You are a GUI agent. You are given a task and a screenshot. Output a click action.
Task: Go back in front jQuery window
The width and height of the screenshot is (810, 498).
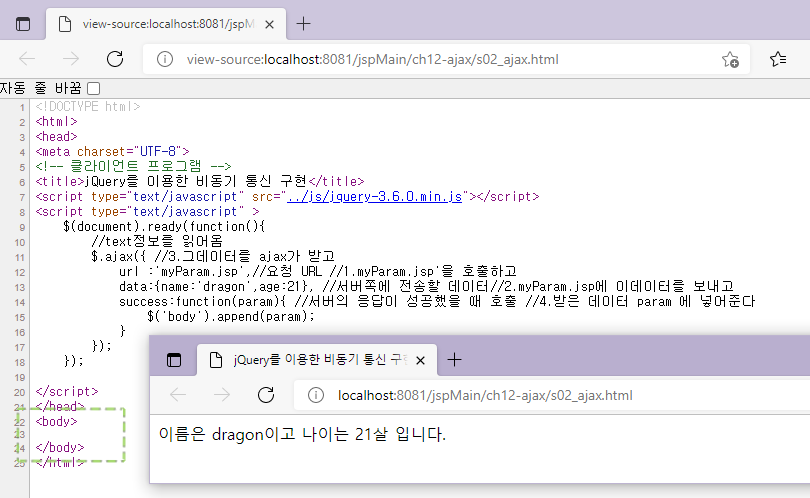point(178,395)
